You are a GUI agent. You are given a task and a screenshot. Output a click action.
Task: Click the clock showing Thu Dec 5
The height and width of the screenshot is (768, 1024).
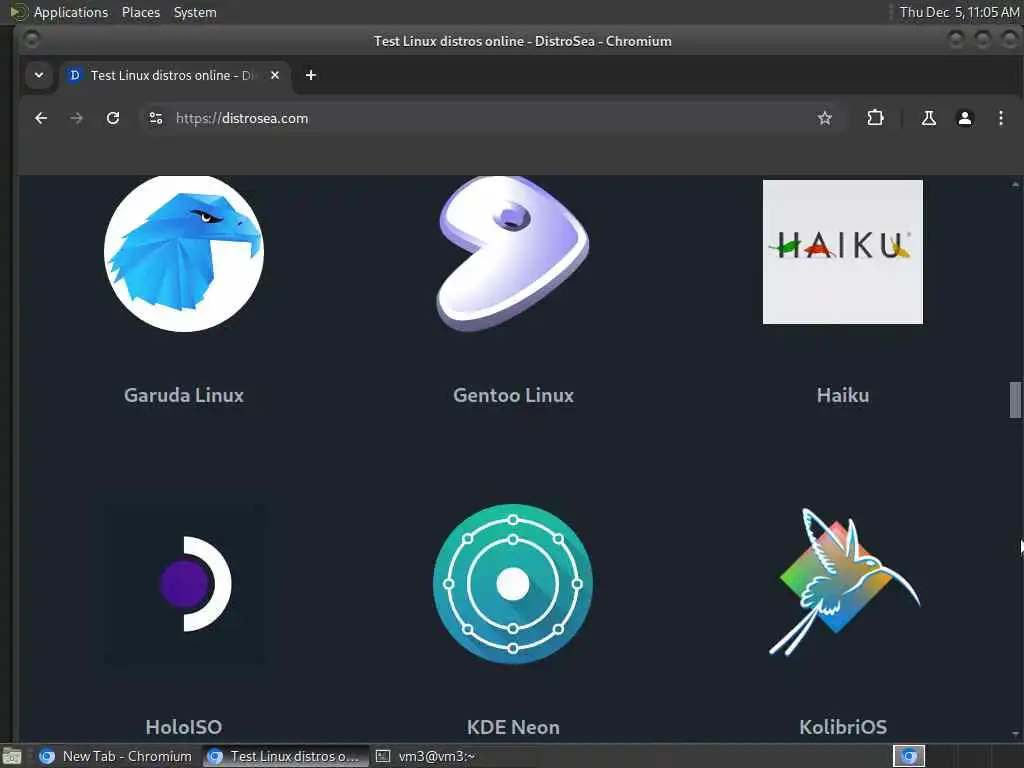point(959,12)
